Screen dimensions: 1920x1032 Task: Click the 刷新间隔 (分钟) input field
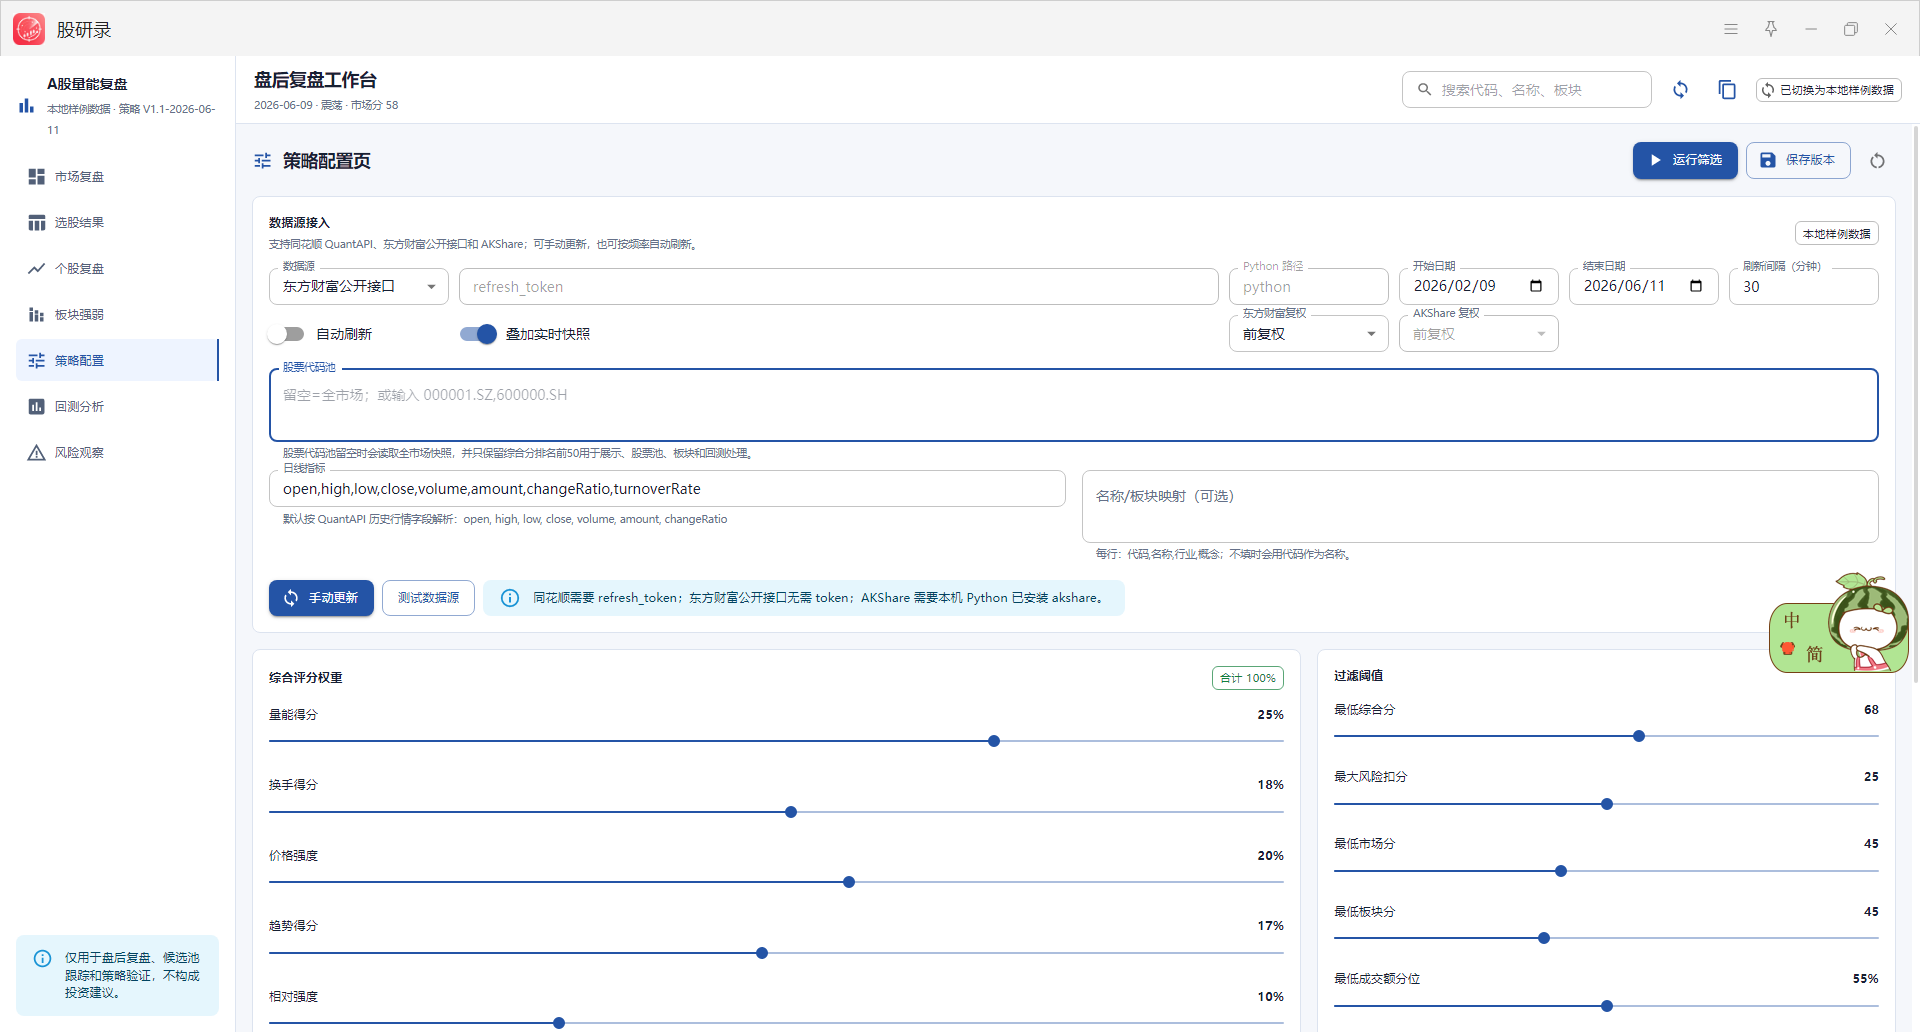1804,287
